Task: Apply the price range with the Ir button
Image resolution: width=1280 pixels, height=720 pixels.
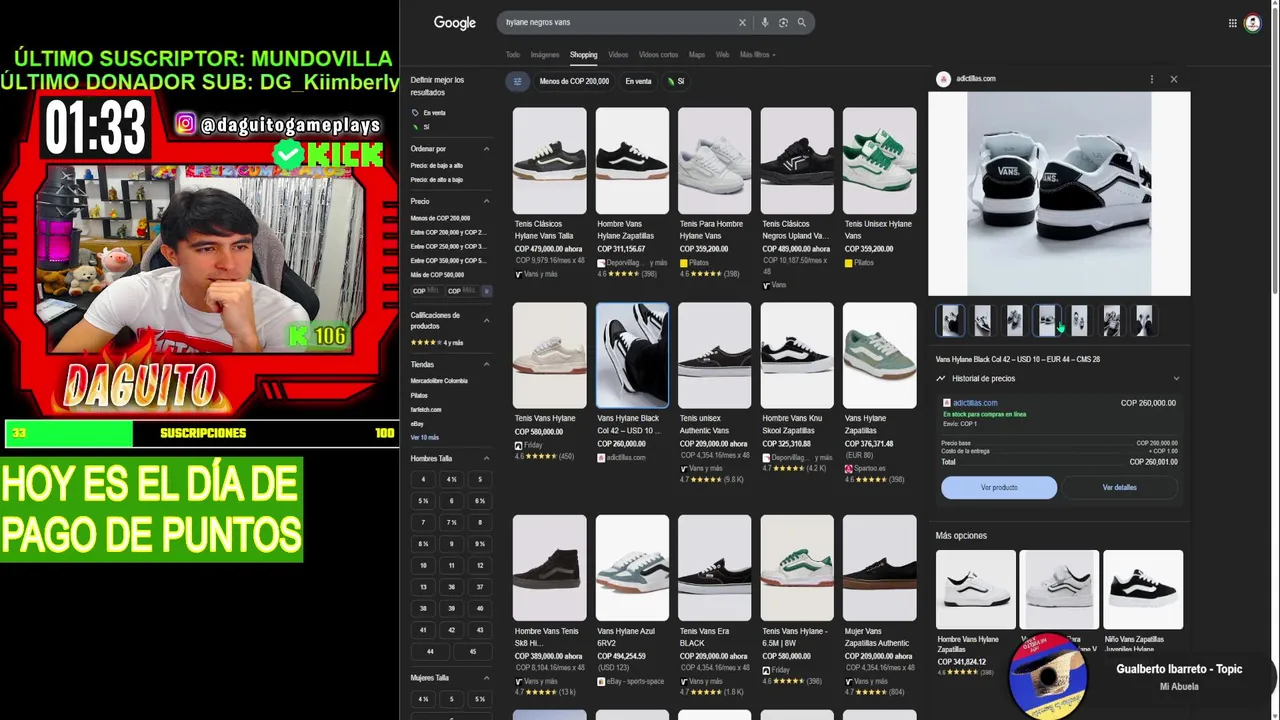Action: 487,291
